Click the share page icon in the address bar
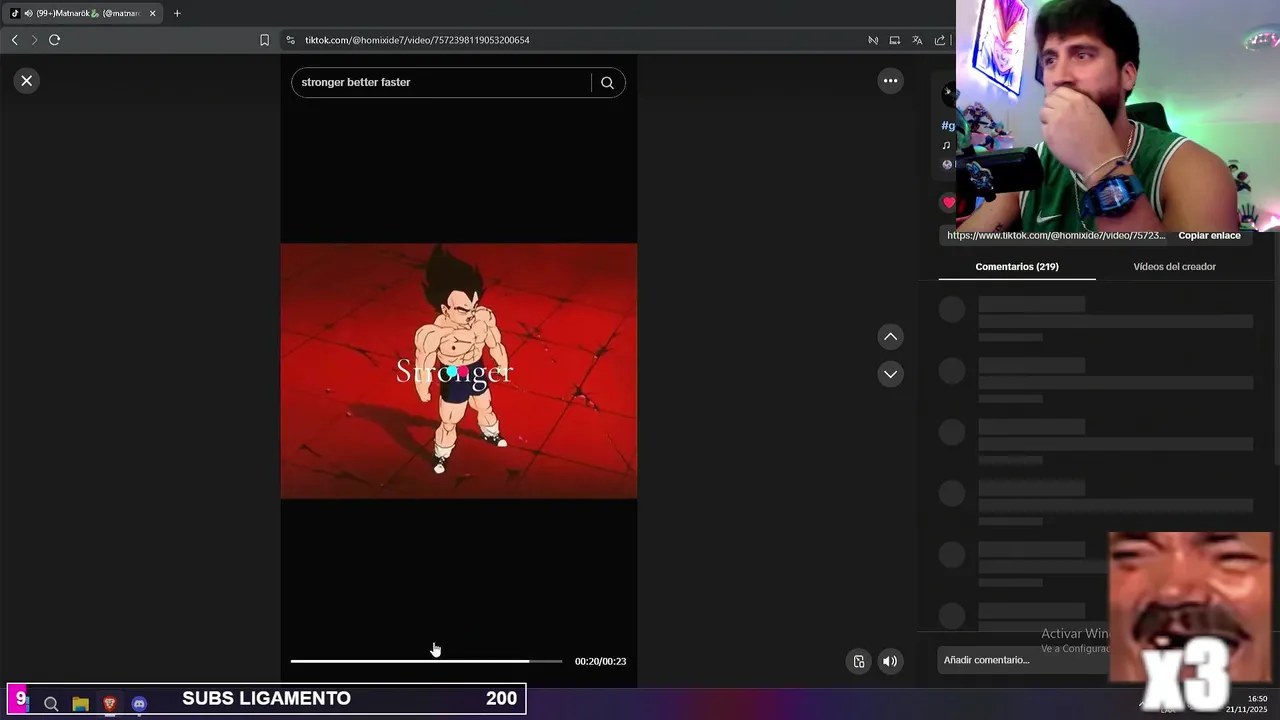Image resolution: width=1280 pixels, height=720 pixels. 940,40
